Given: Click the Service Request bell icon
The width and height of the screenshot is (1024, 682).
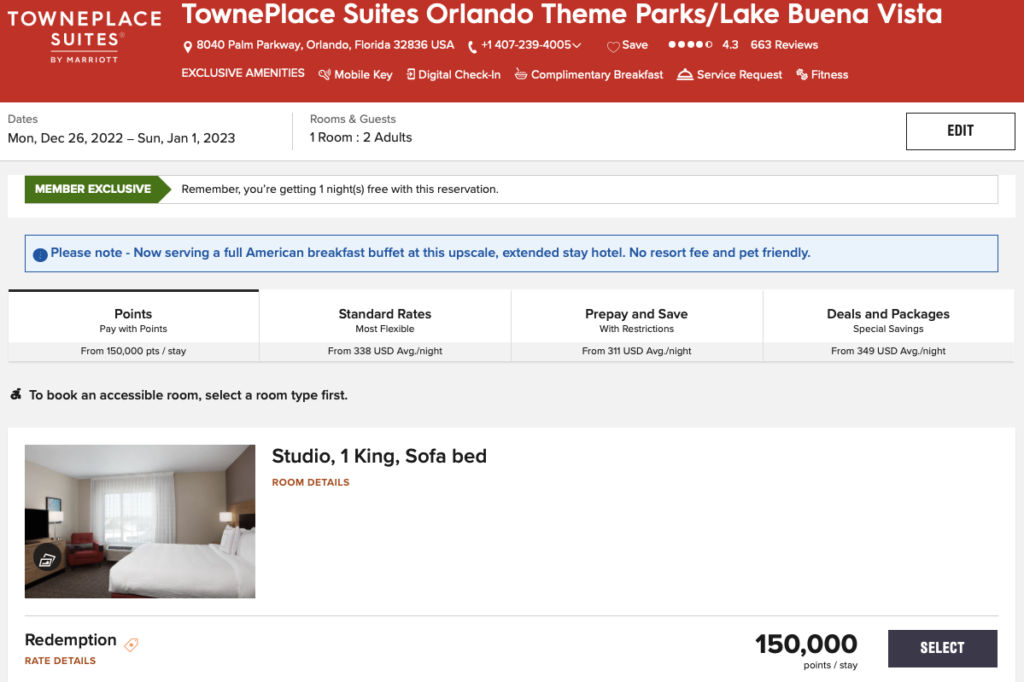Looking at the screenshot, I should point(685,75).
